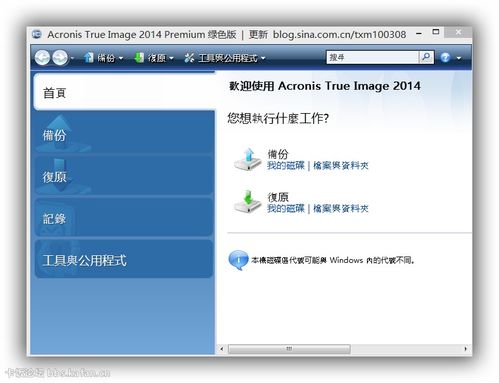Click the 歡迎使用 Acronis True Image 2014 heading
Screen dimensions: 499x383
(x=325, y=86)
